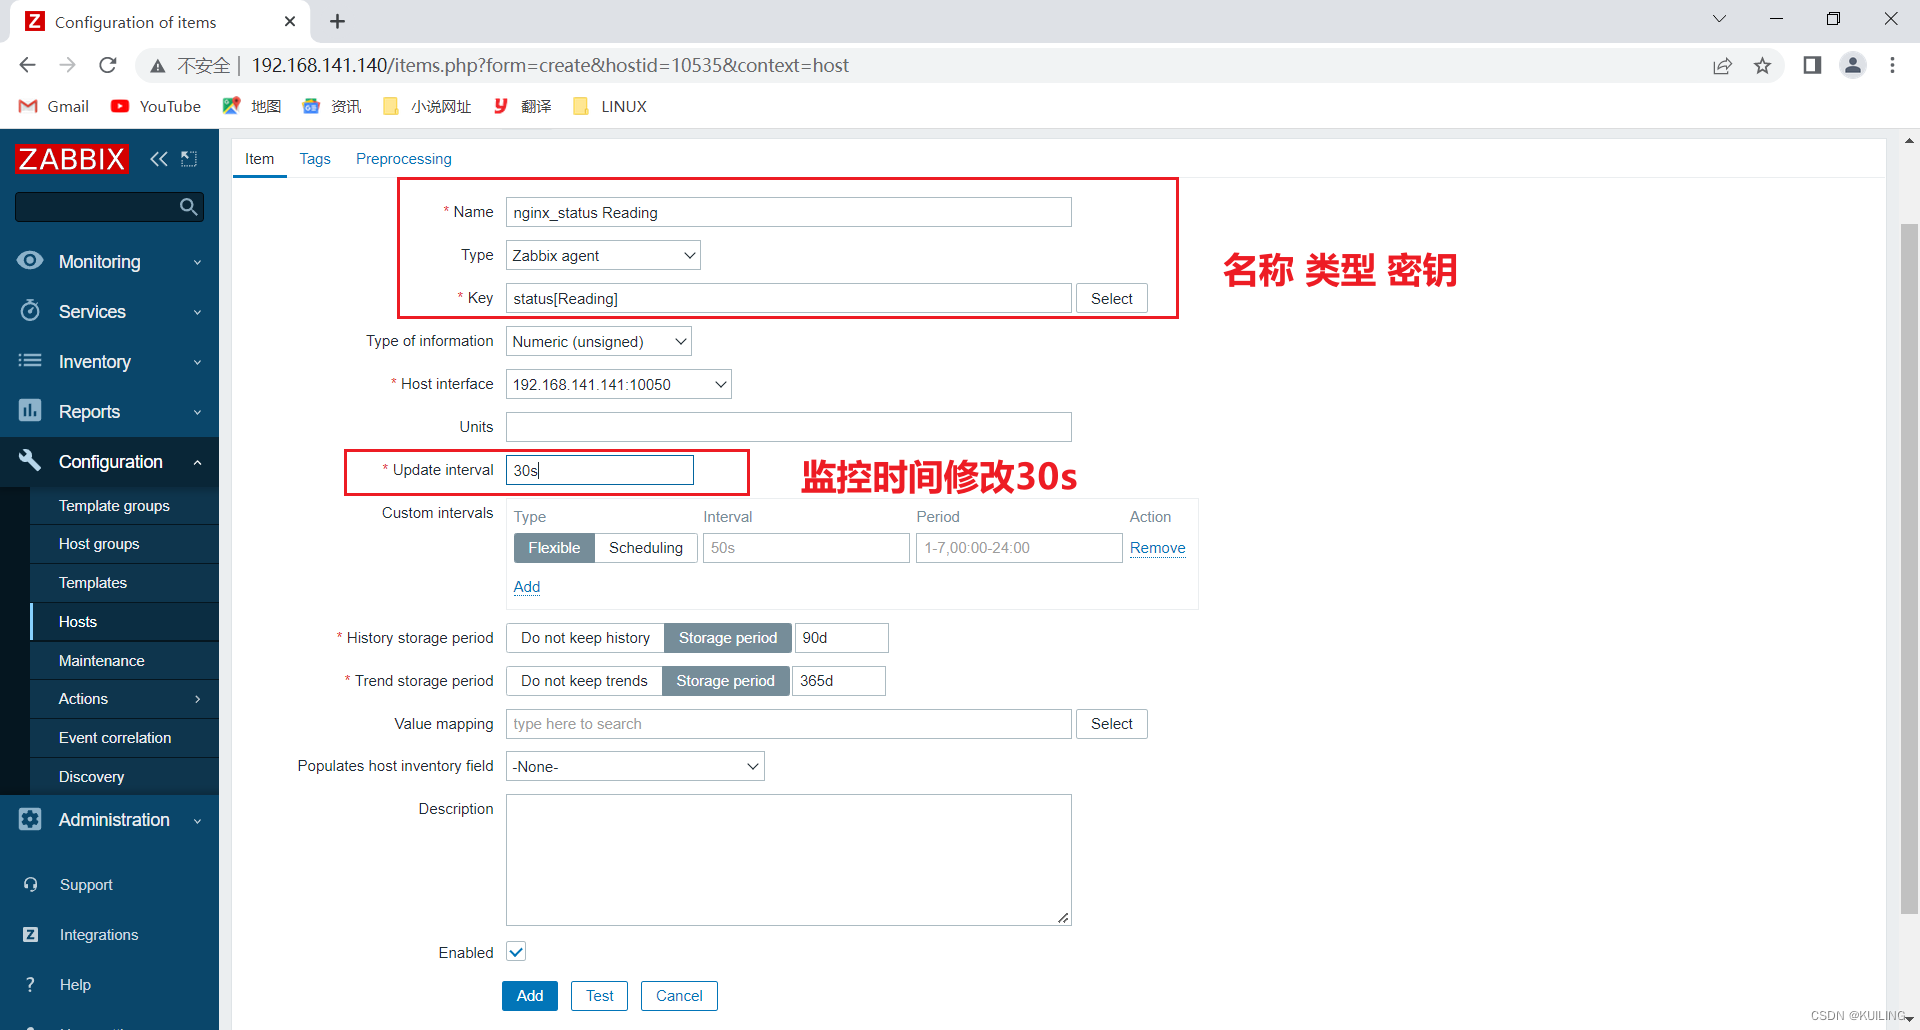Click the Reports chart icon
This screenshot has width=1920, height=1030.
tap(30, 411)
